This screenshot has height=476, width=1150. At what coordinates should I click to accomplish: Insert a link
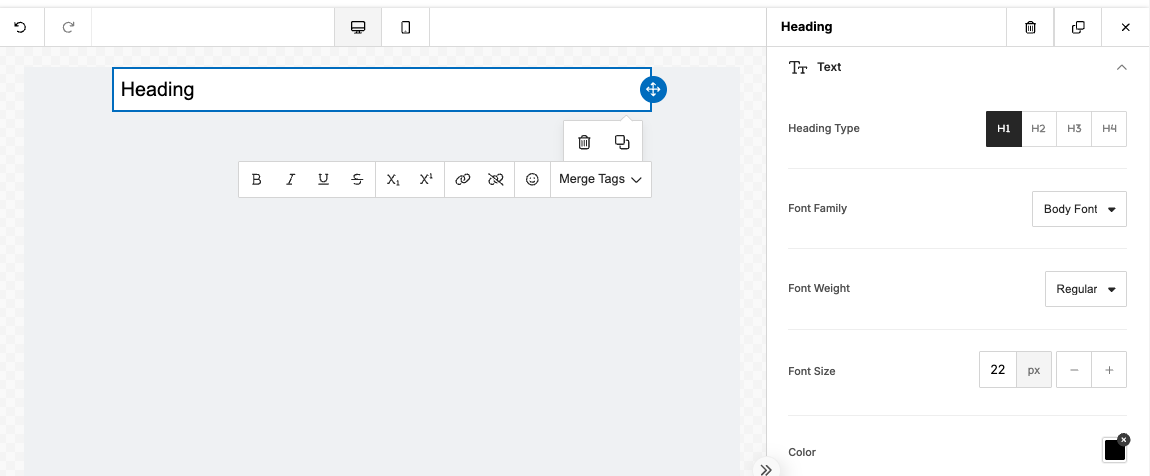click(x=463, y=179)
